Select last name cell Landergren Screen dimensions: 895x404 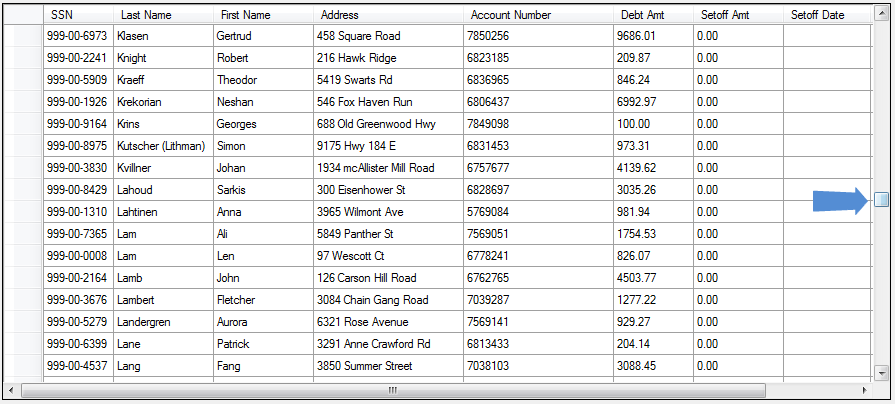click(163, 322)
